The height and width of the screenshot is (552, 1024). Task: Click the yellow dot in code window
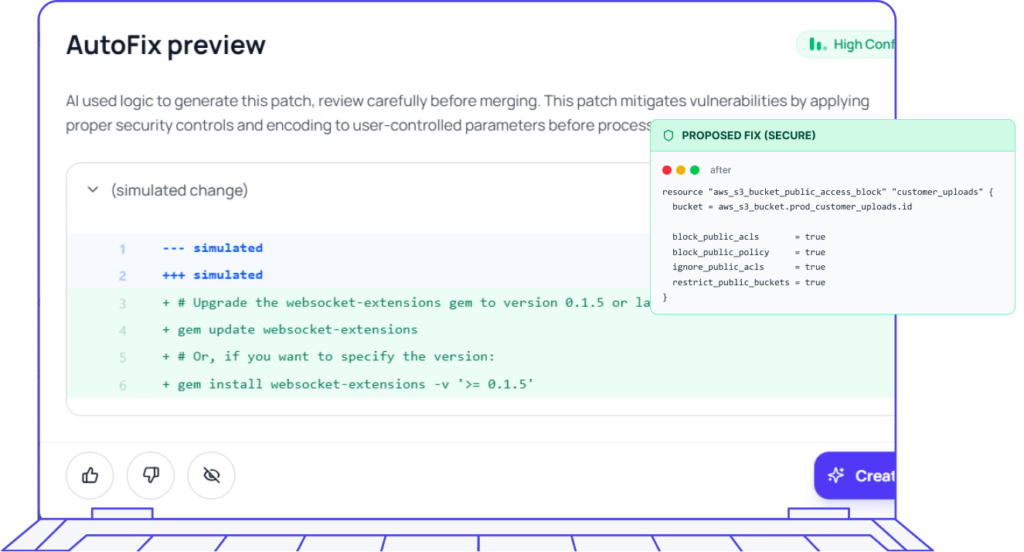pos(681,170)
